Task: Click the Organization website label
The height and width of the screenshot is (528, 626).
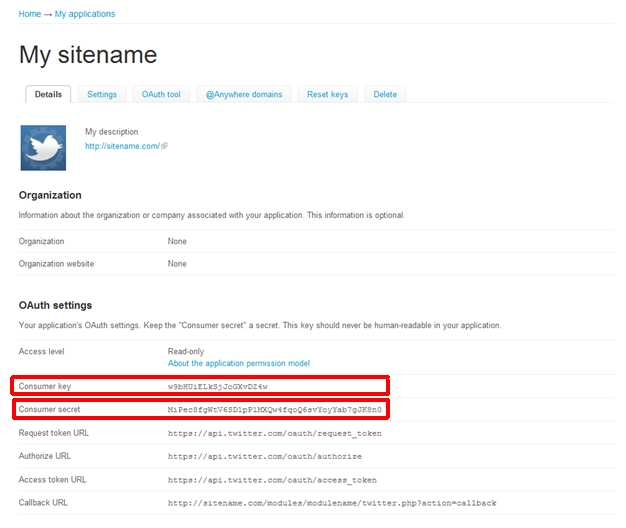Action: point(56,263)
